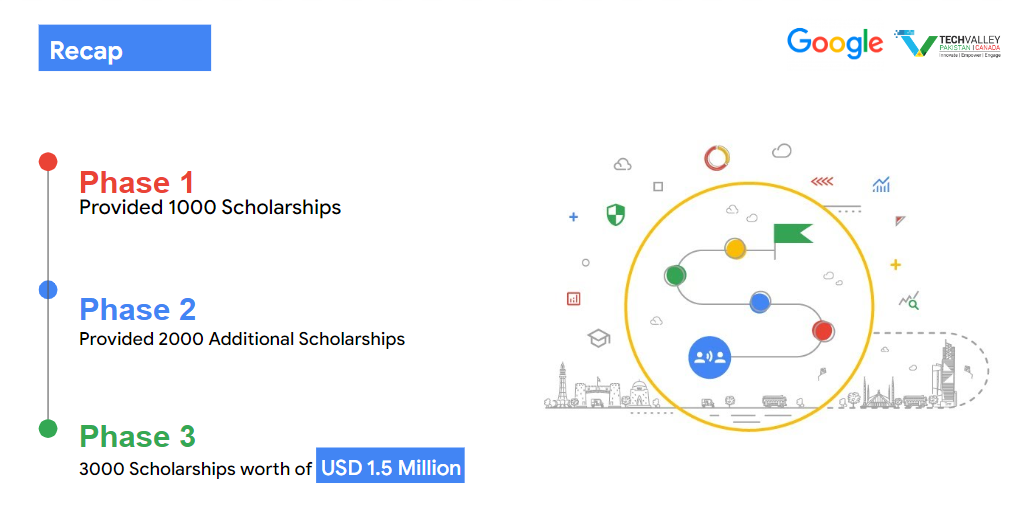The height and width of the screenshot is (532, 1017).
Task: Click the blue bar chart icon
Action: 881,184
